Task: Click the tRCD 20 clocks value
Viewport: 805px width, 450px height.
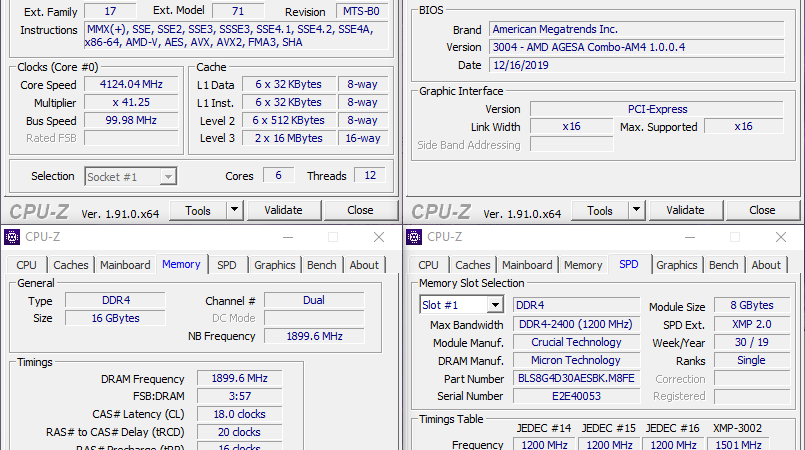Action: [x=240, y=432]
